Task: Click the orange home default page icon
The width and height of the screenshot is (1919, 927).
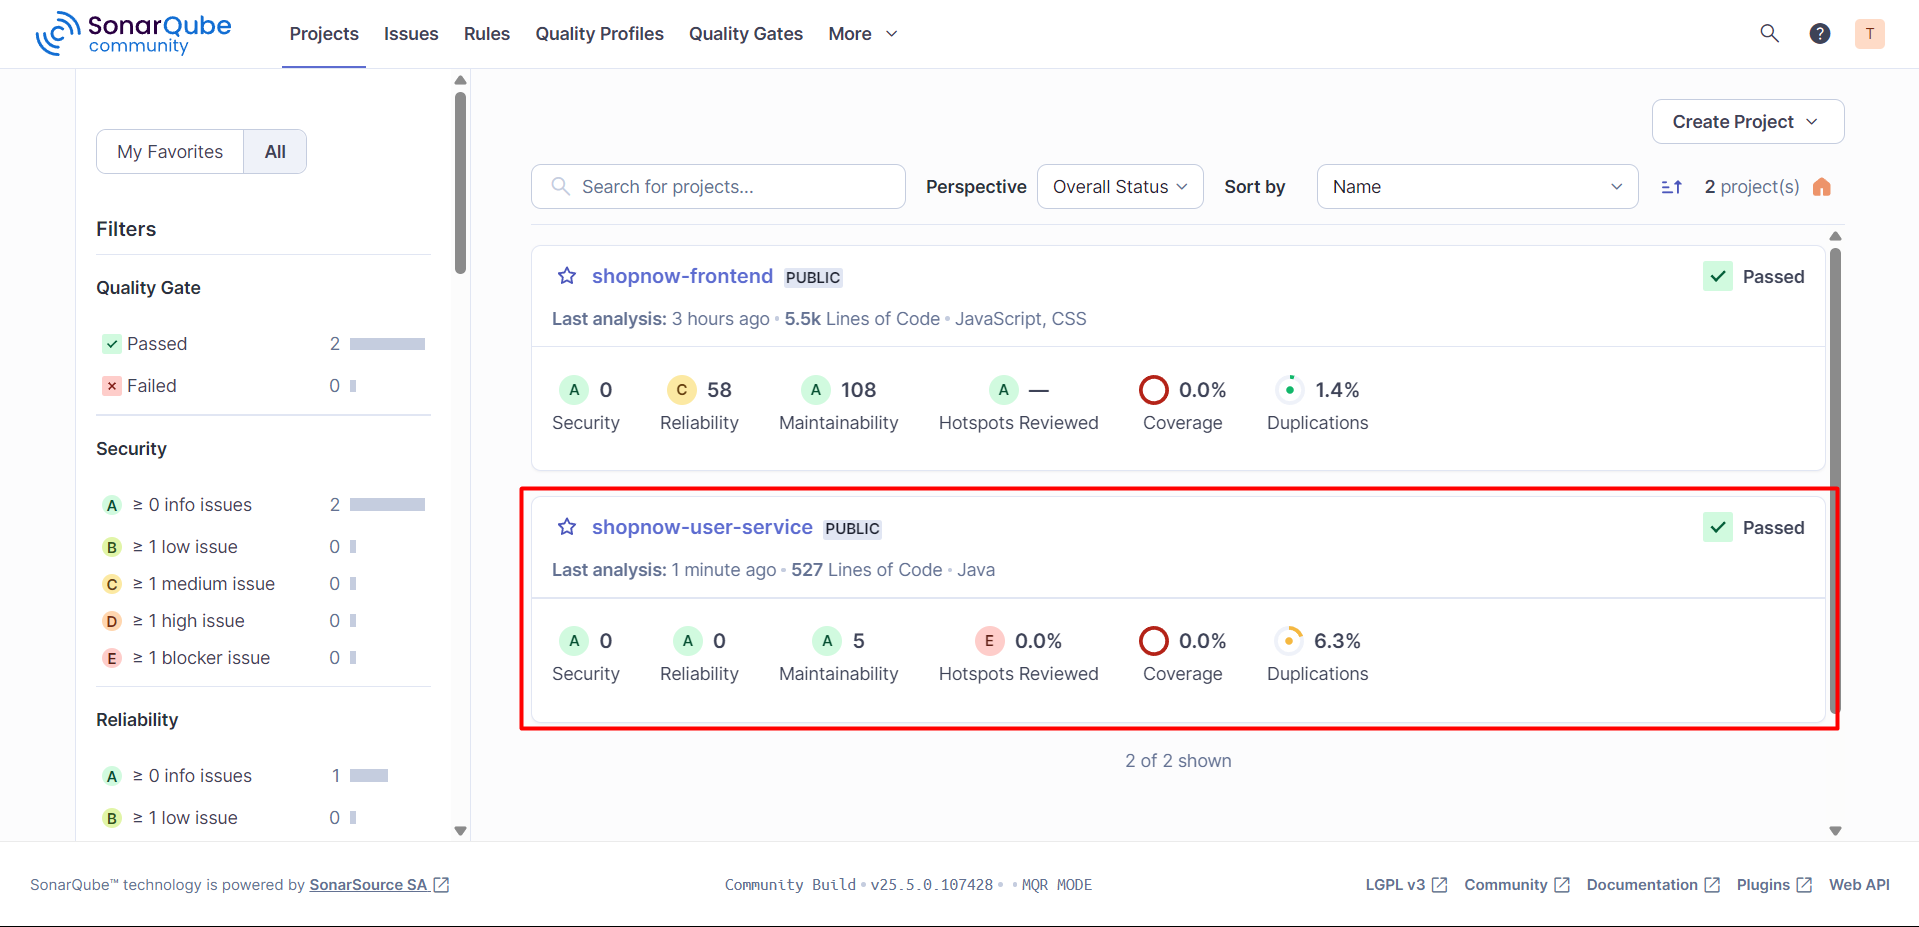Action: (x=1821, y=187)
